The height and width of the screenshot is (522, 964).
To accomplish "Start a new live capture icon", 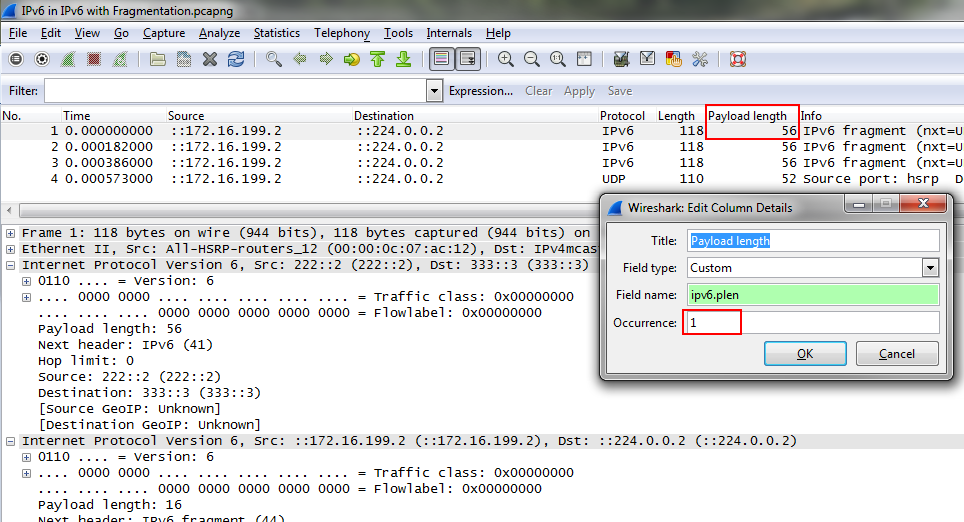I will (68, 59).
